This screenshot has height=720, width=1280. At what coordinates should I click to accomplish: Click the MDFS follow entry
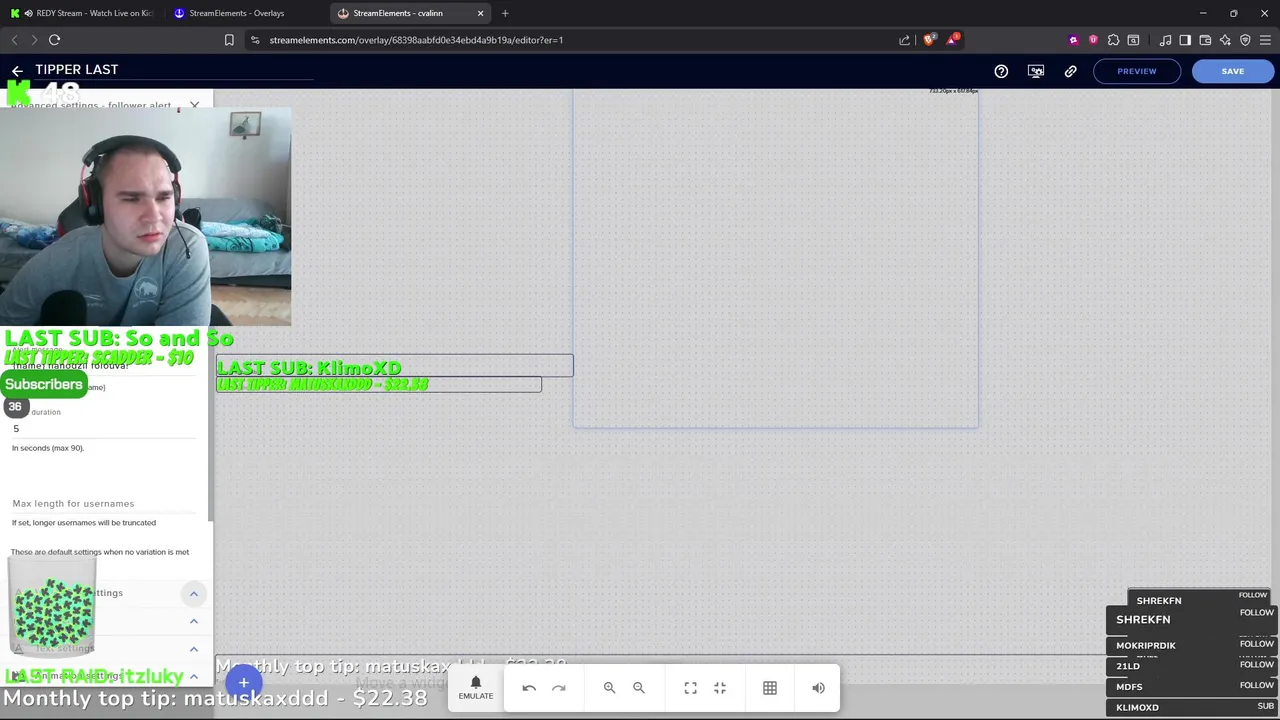(1191, 687)
